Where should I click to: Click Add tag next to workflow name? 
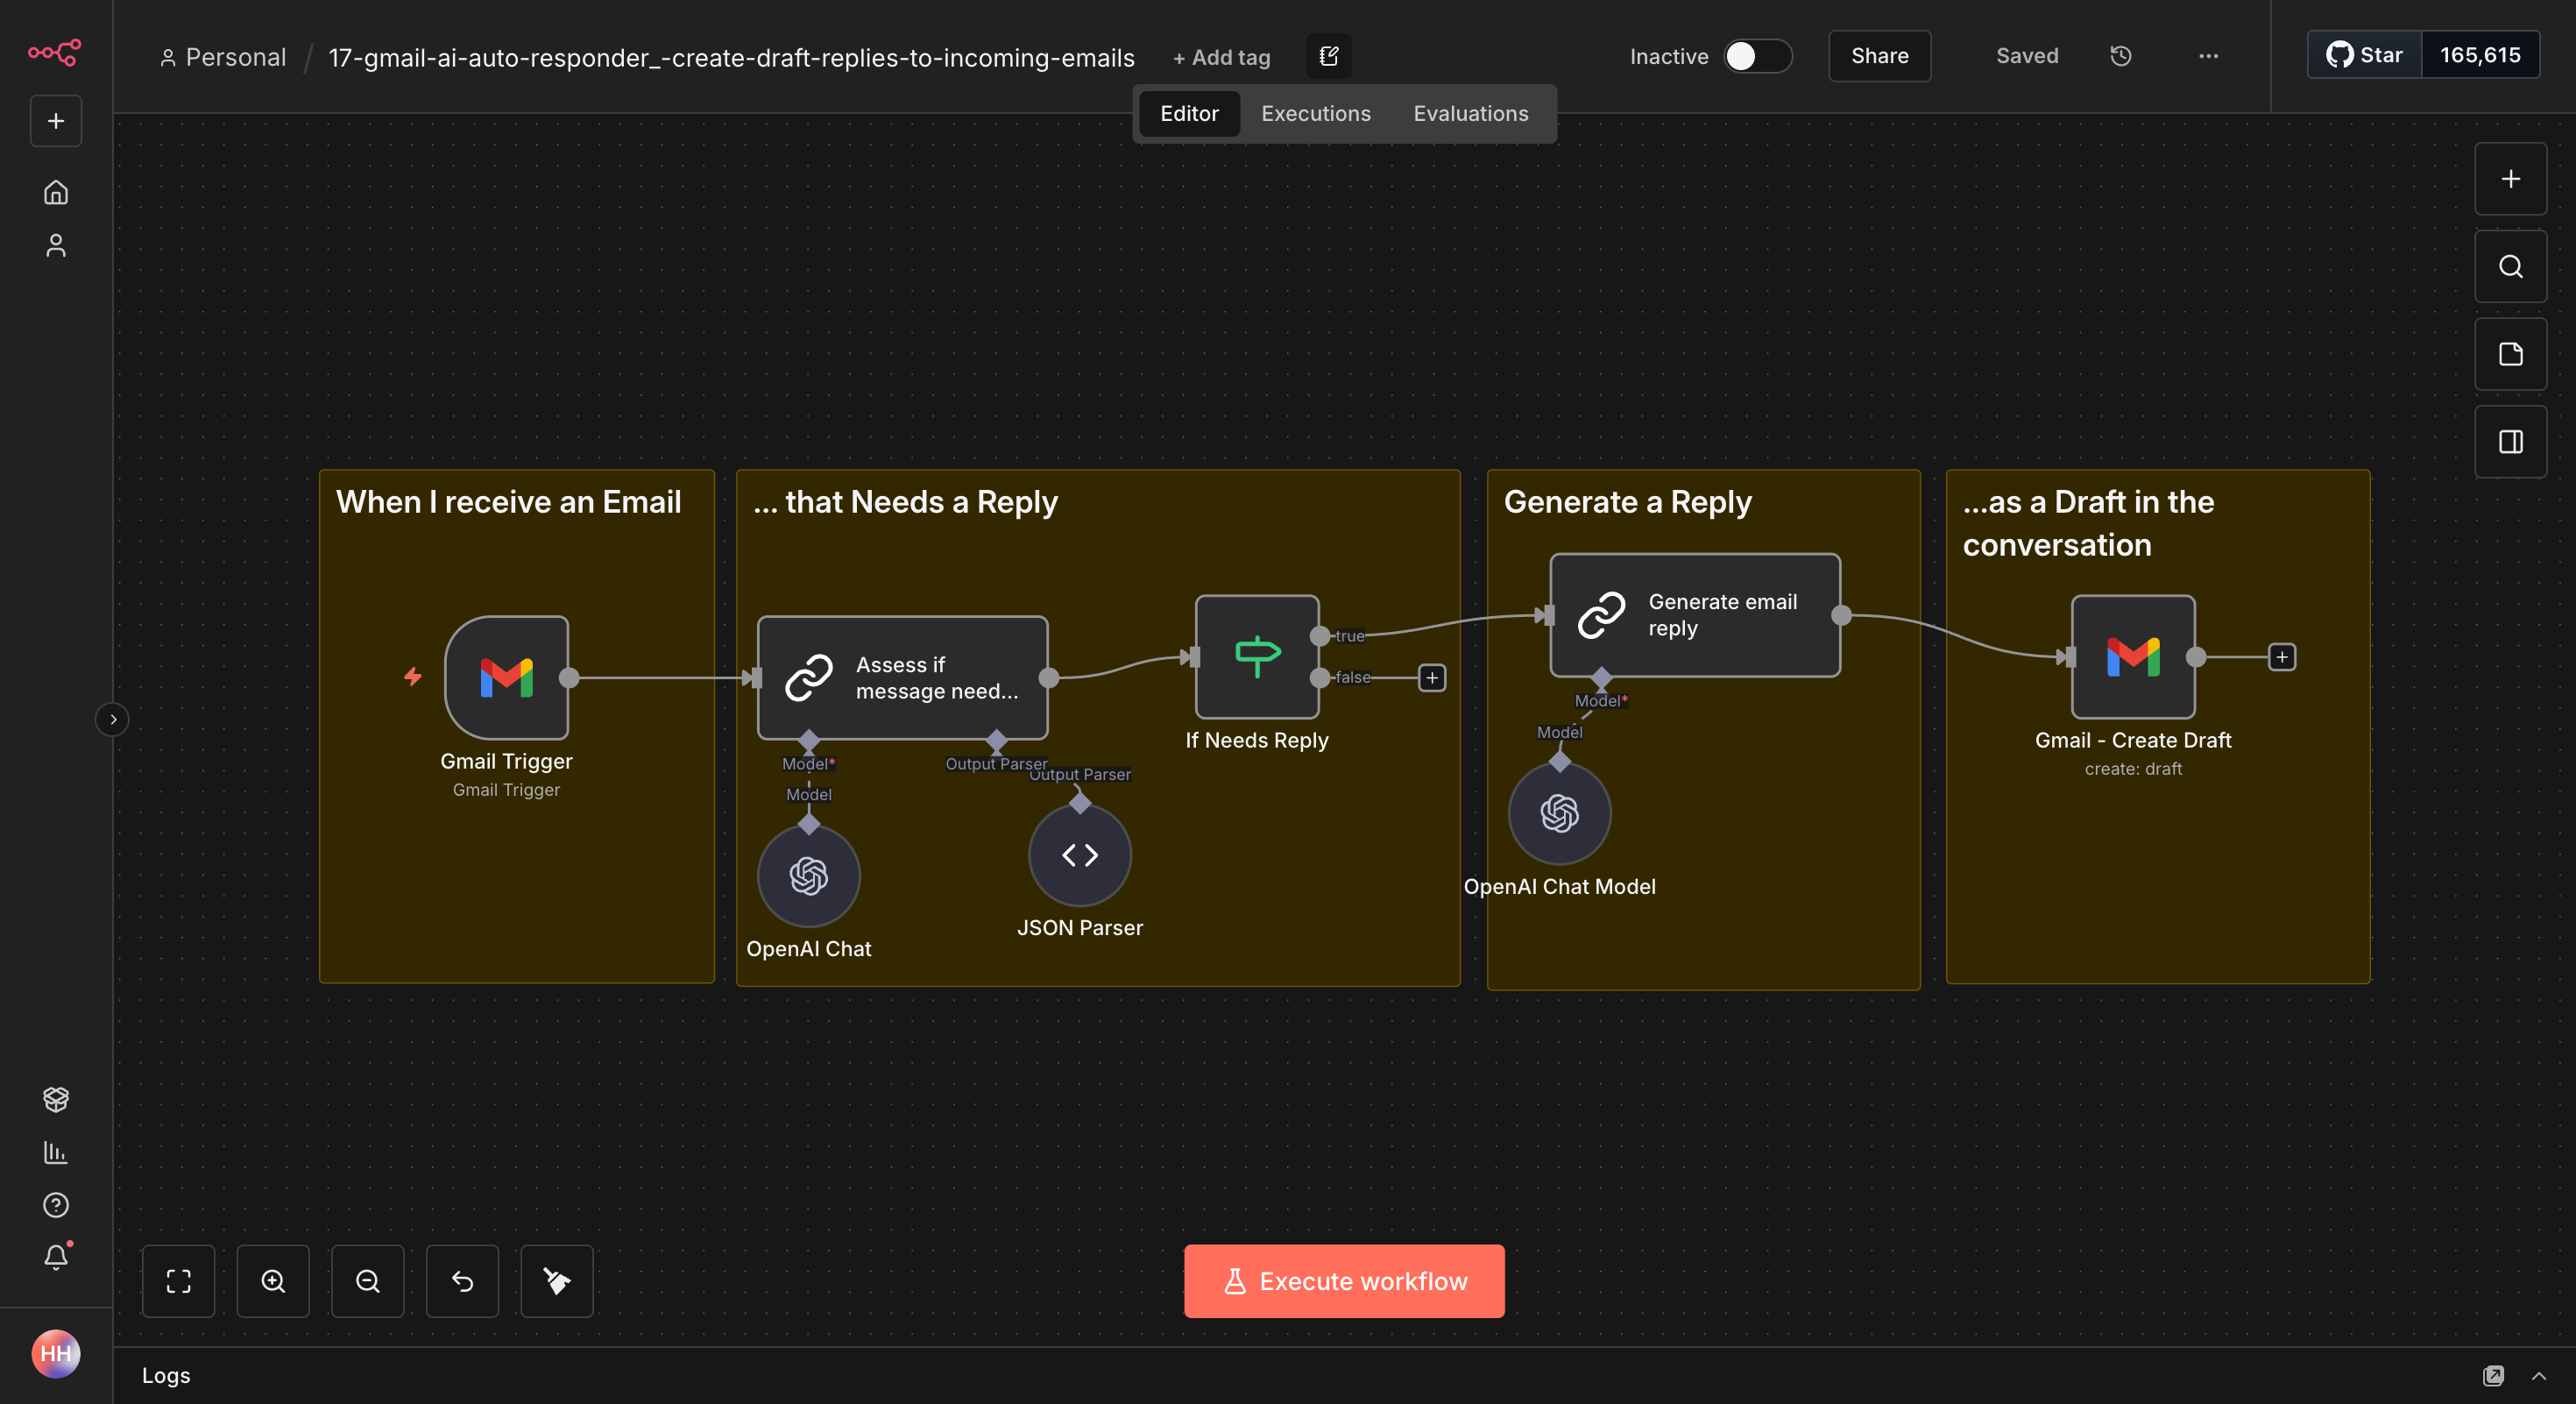tap(1221, 58)
